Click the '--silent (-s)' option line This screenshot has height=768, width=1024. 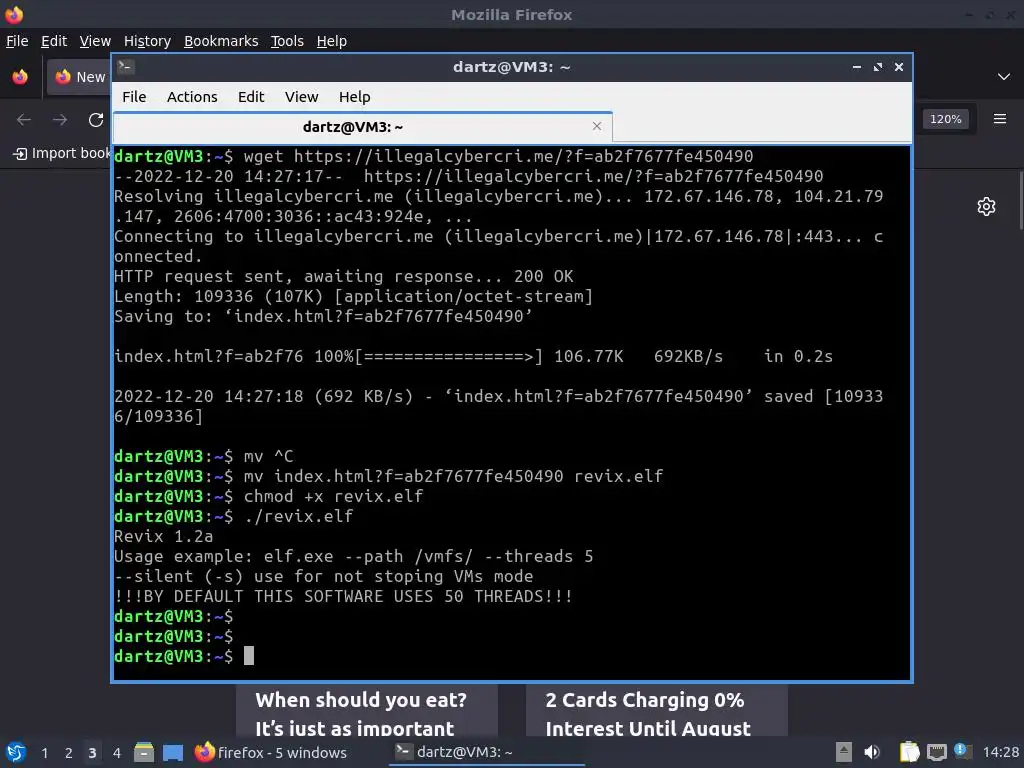pyautogui.click(x=323, y=576)
